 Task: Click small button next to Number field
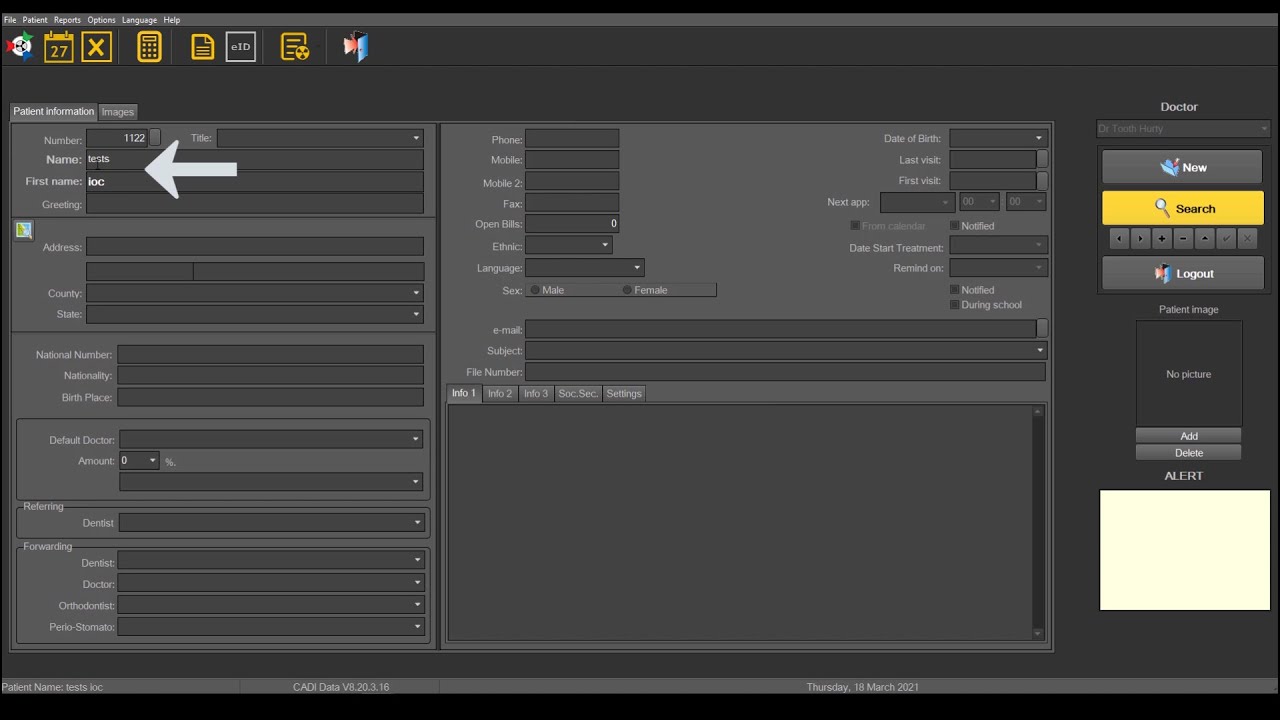click(x=155, y=138)
